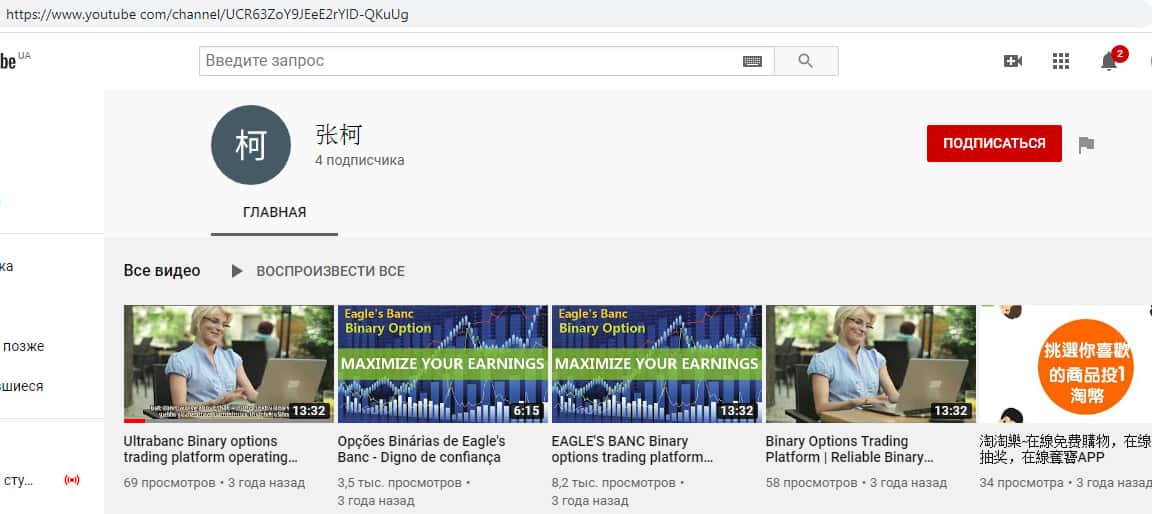Viewport: 1152px width, 514px height.
Task: Click the 3,5 тыс. просмотров text
Action: (399, 483)
